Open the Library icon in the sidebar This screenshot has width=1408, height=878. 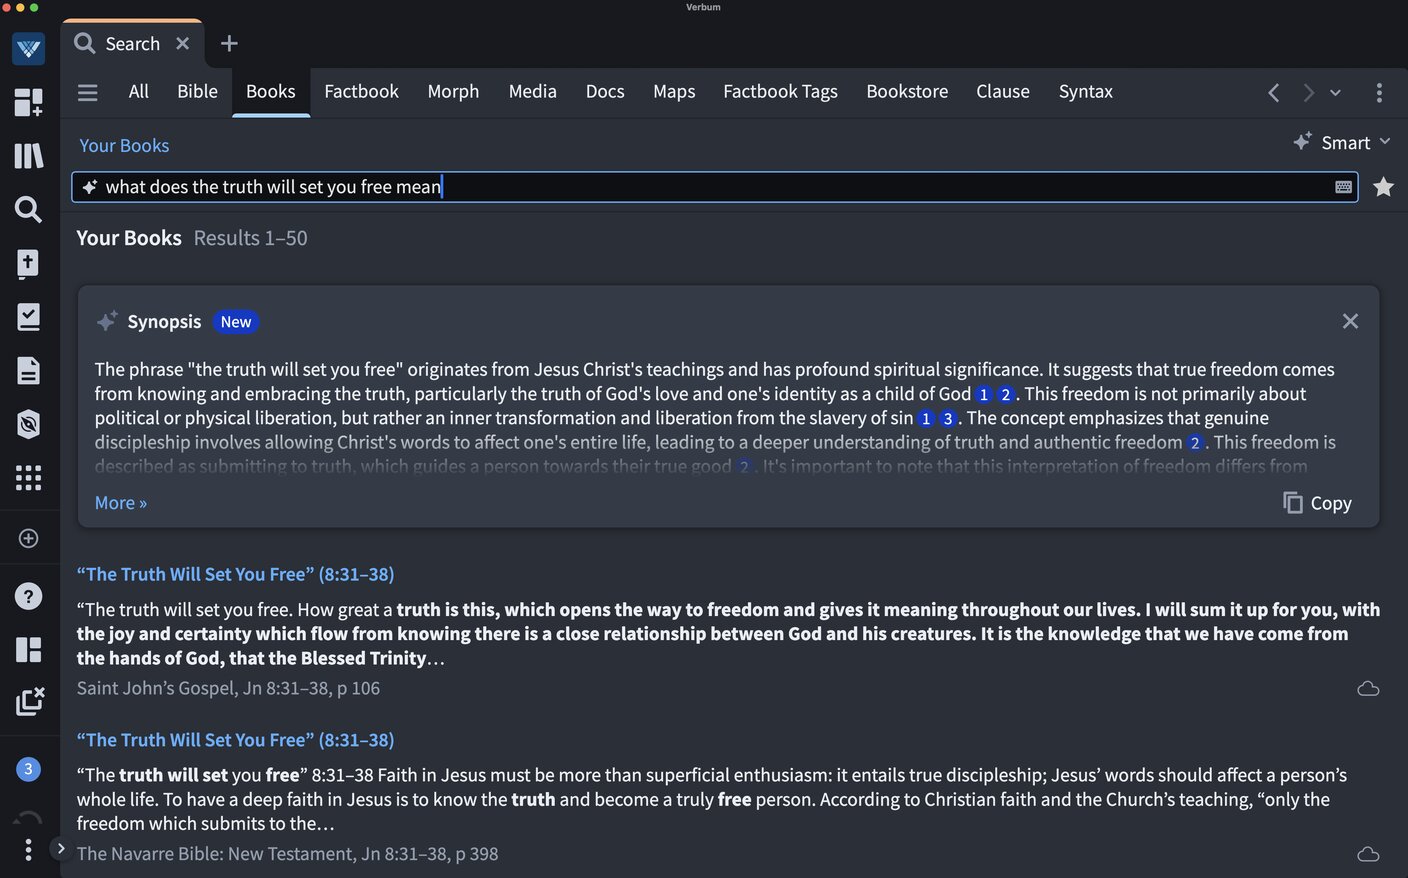pos(28,155)
